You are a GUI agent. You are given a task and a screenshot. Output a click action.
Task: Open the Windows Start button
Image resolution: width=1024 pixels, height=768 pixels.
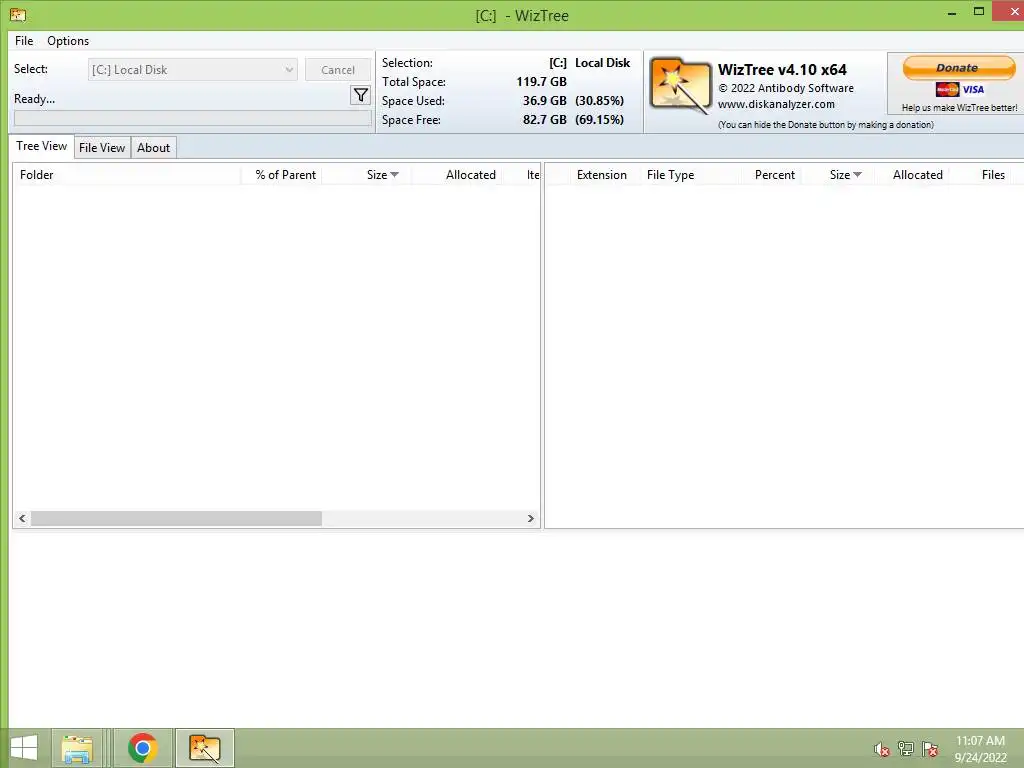tap(24, 748)
